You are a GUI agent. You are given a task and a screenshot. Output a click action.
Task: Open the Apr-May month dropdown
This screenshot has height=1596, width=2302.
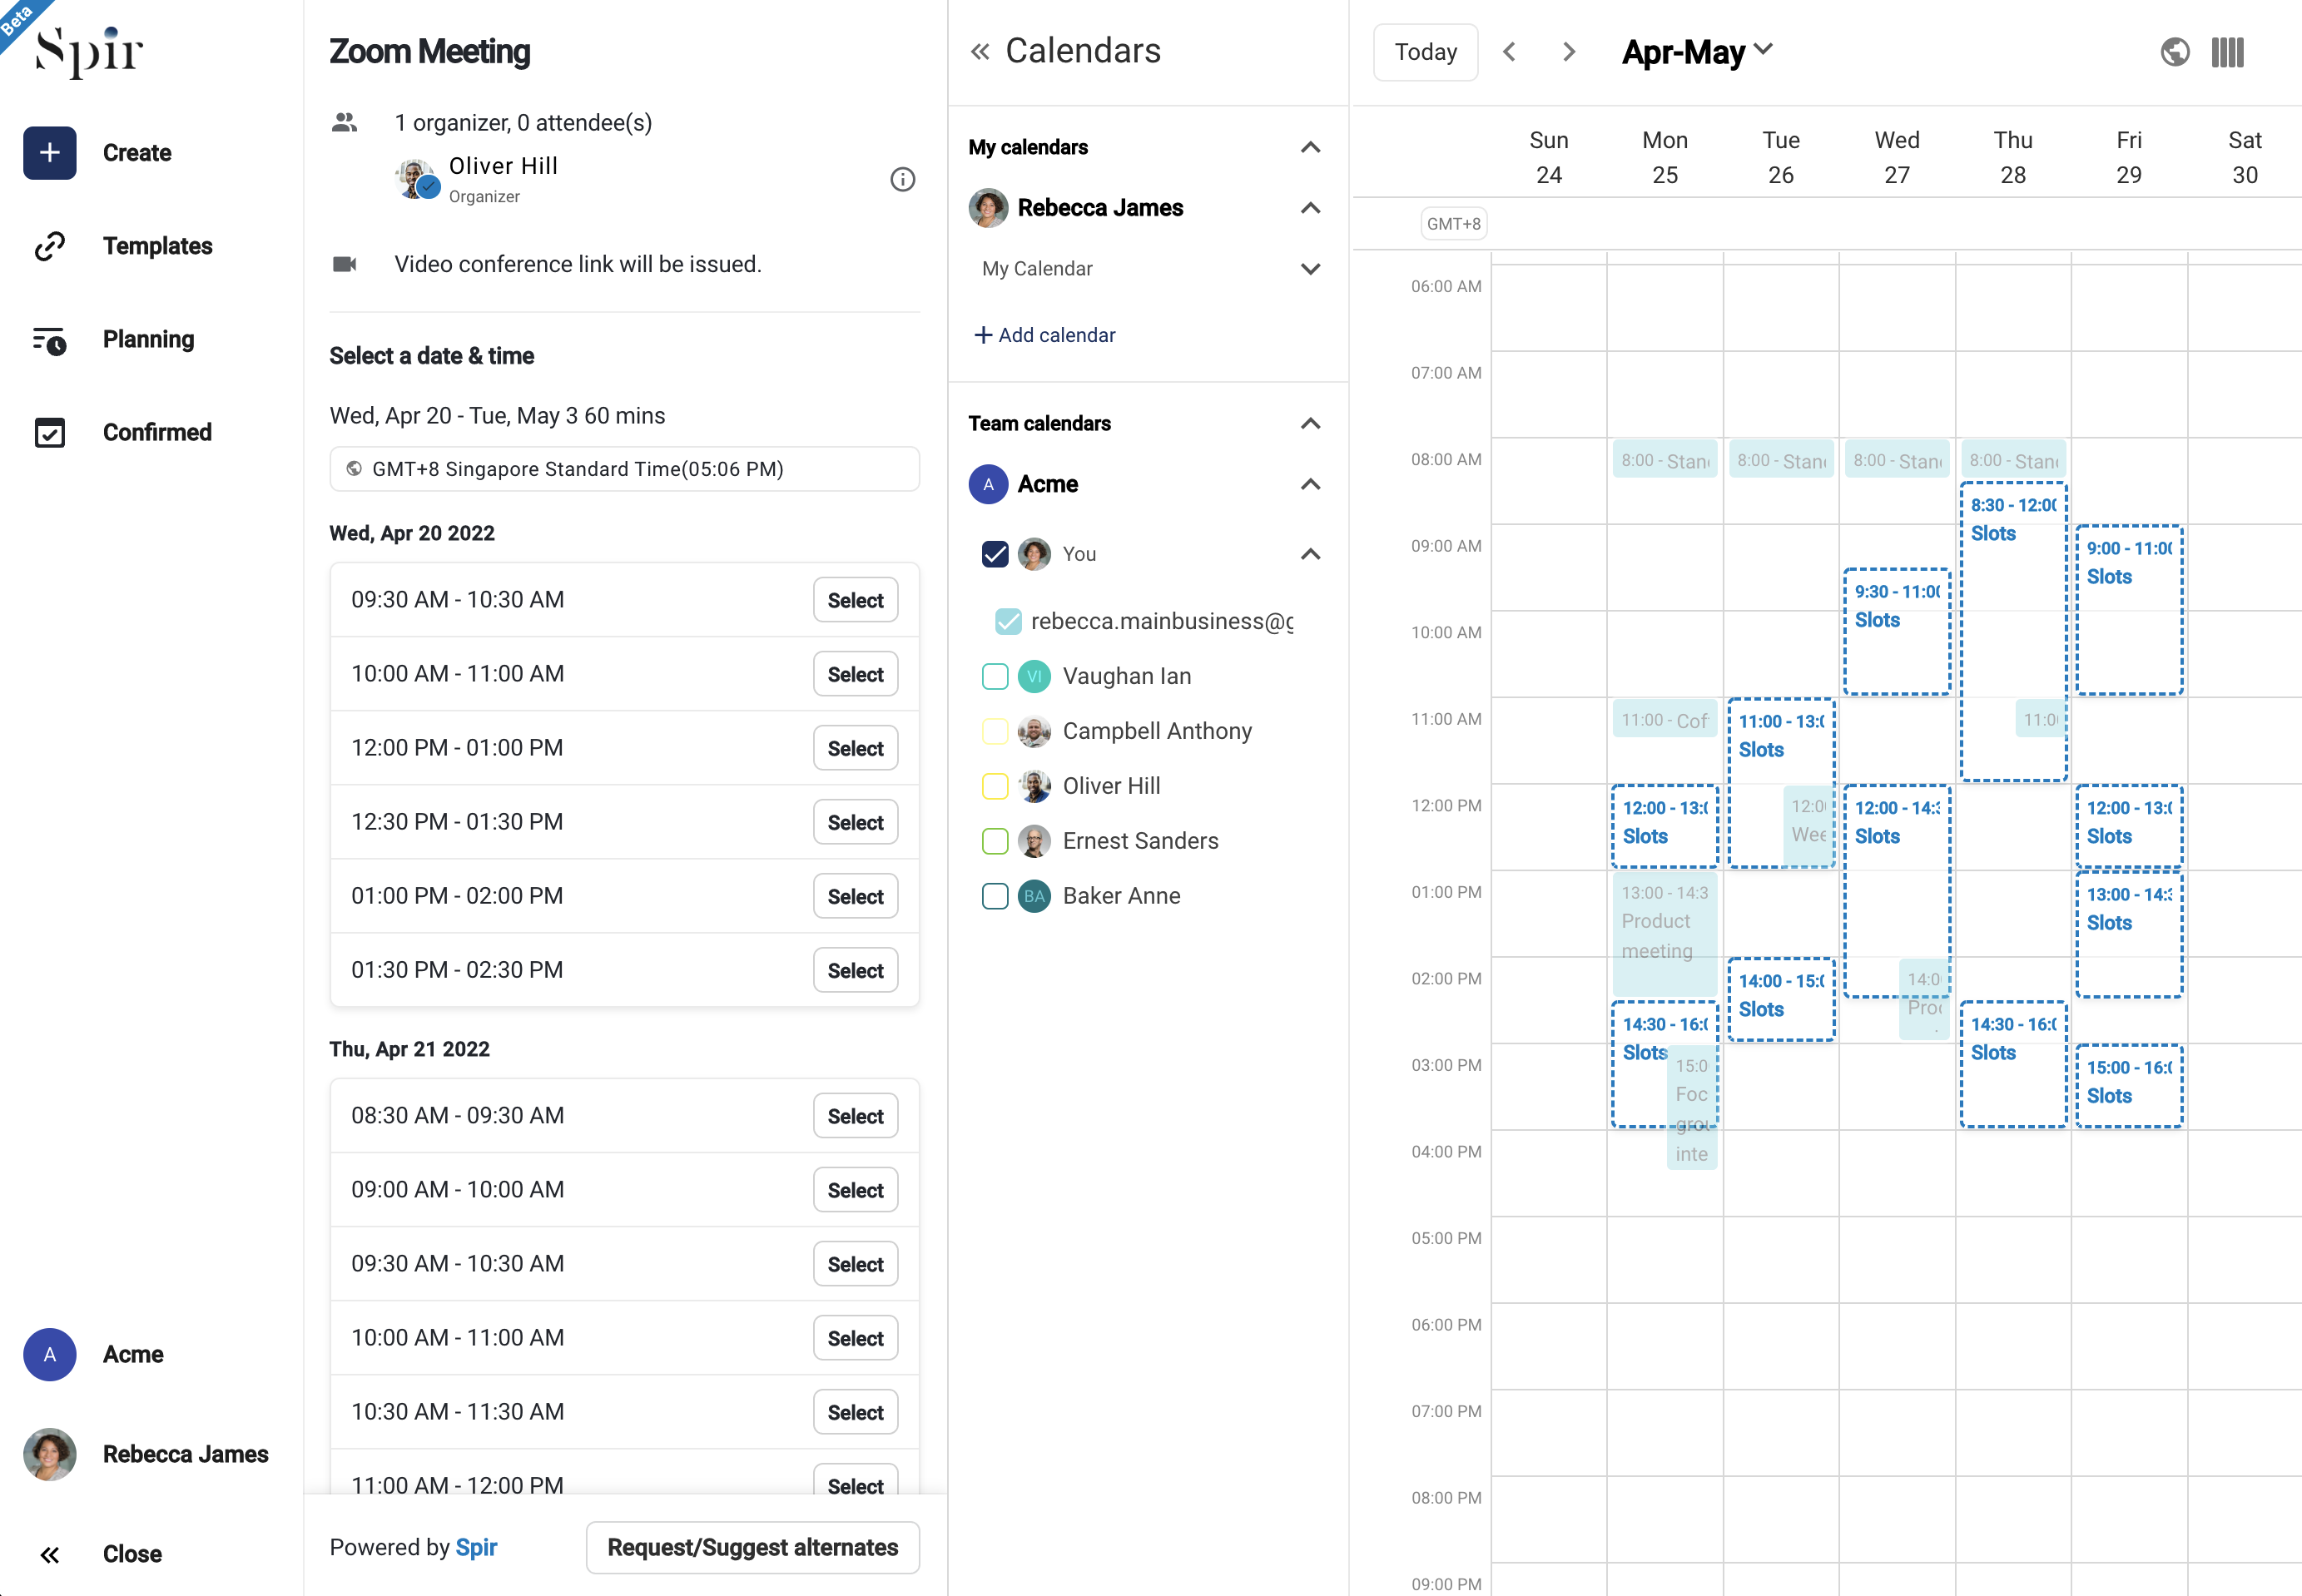[x=1697, y=51]
